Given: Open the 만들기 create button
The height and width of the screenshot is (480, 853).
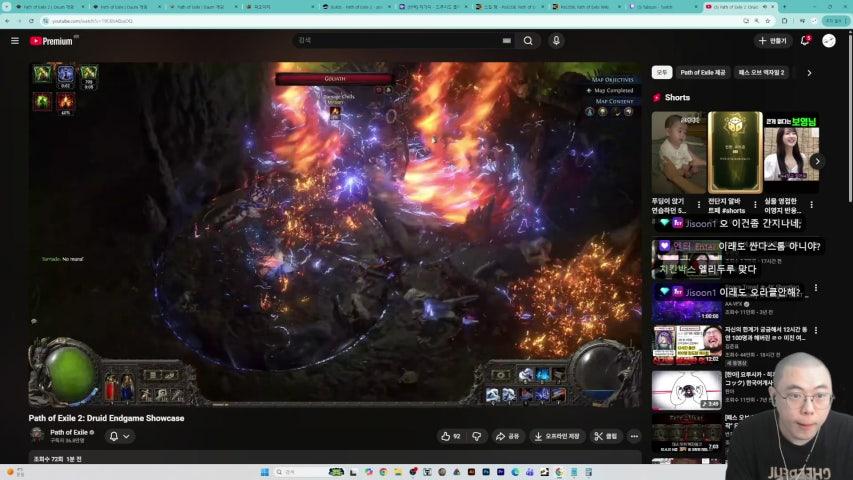Looking at the screenshot, I should pyautogui.click(x=772, y=40).
